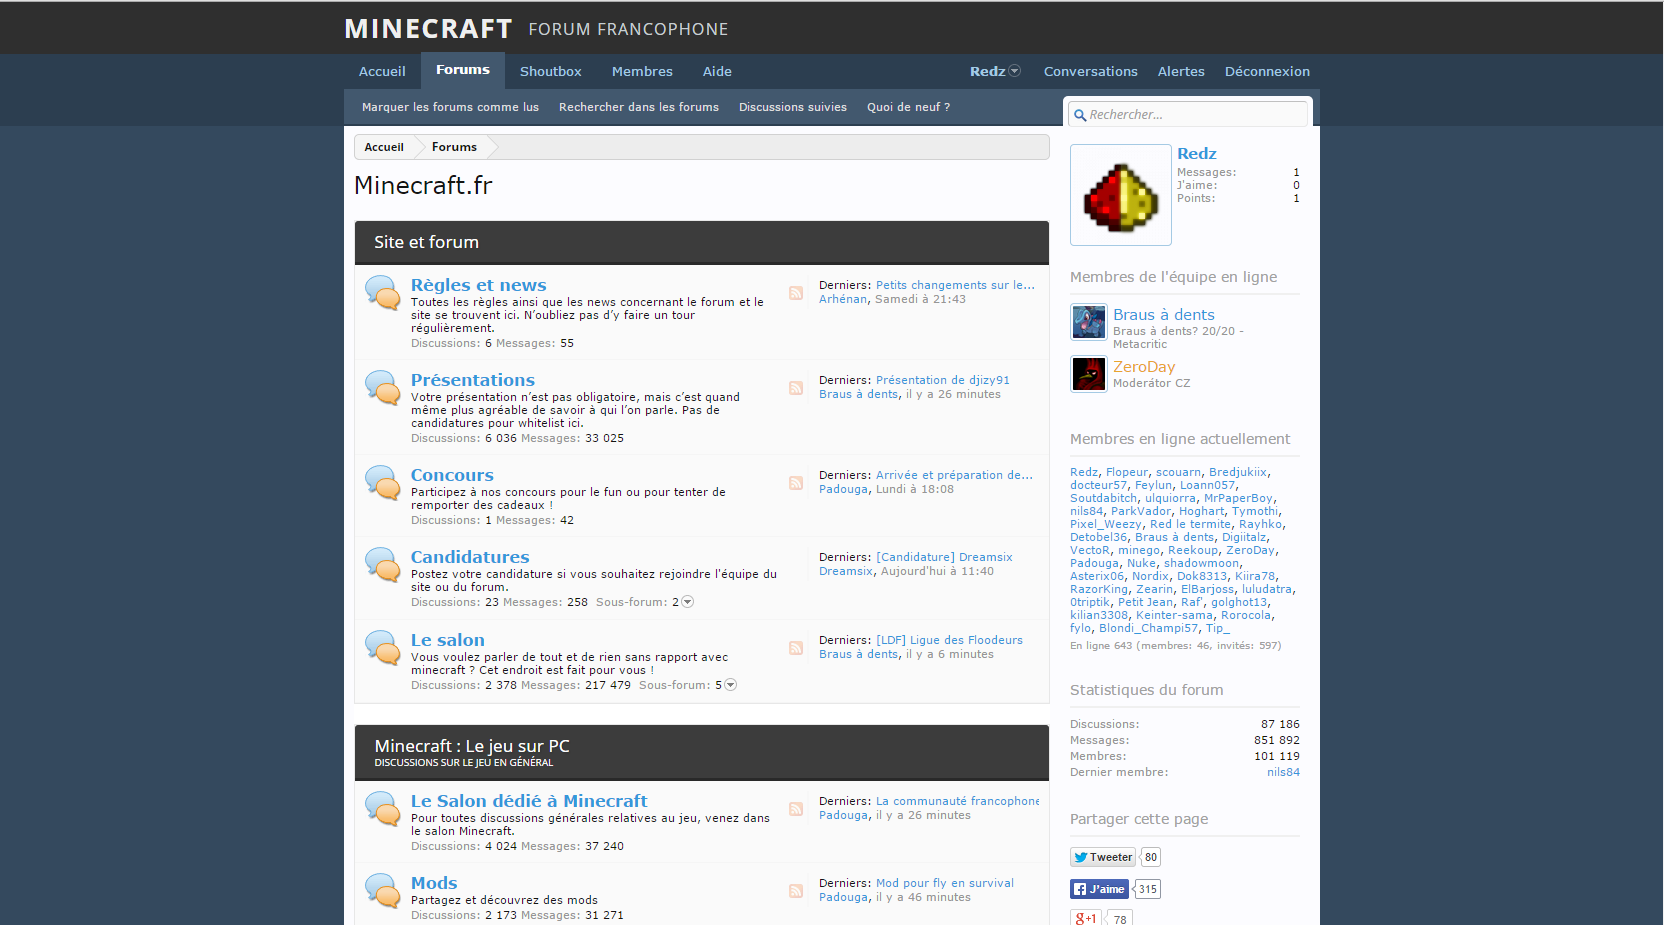Open the Braus à dents avatar thumbnail
The height and width of the screenshot is (925, 1664).
pos(1089,322)
